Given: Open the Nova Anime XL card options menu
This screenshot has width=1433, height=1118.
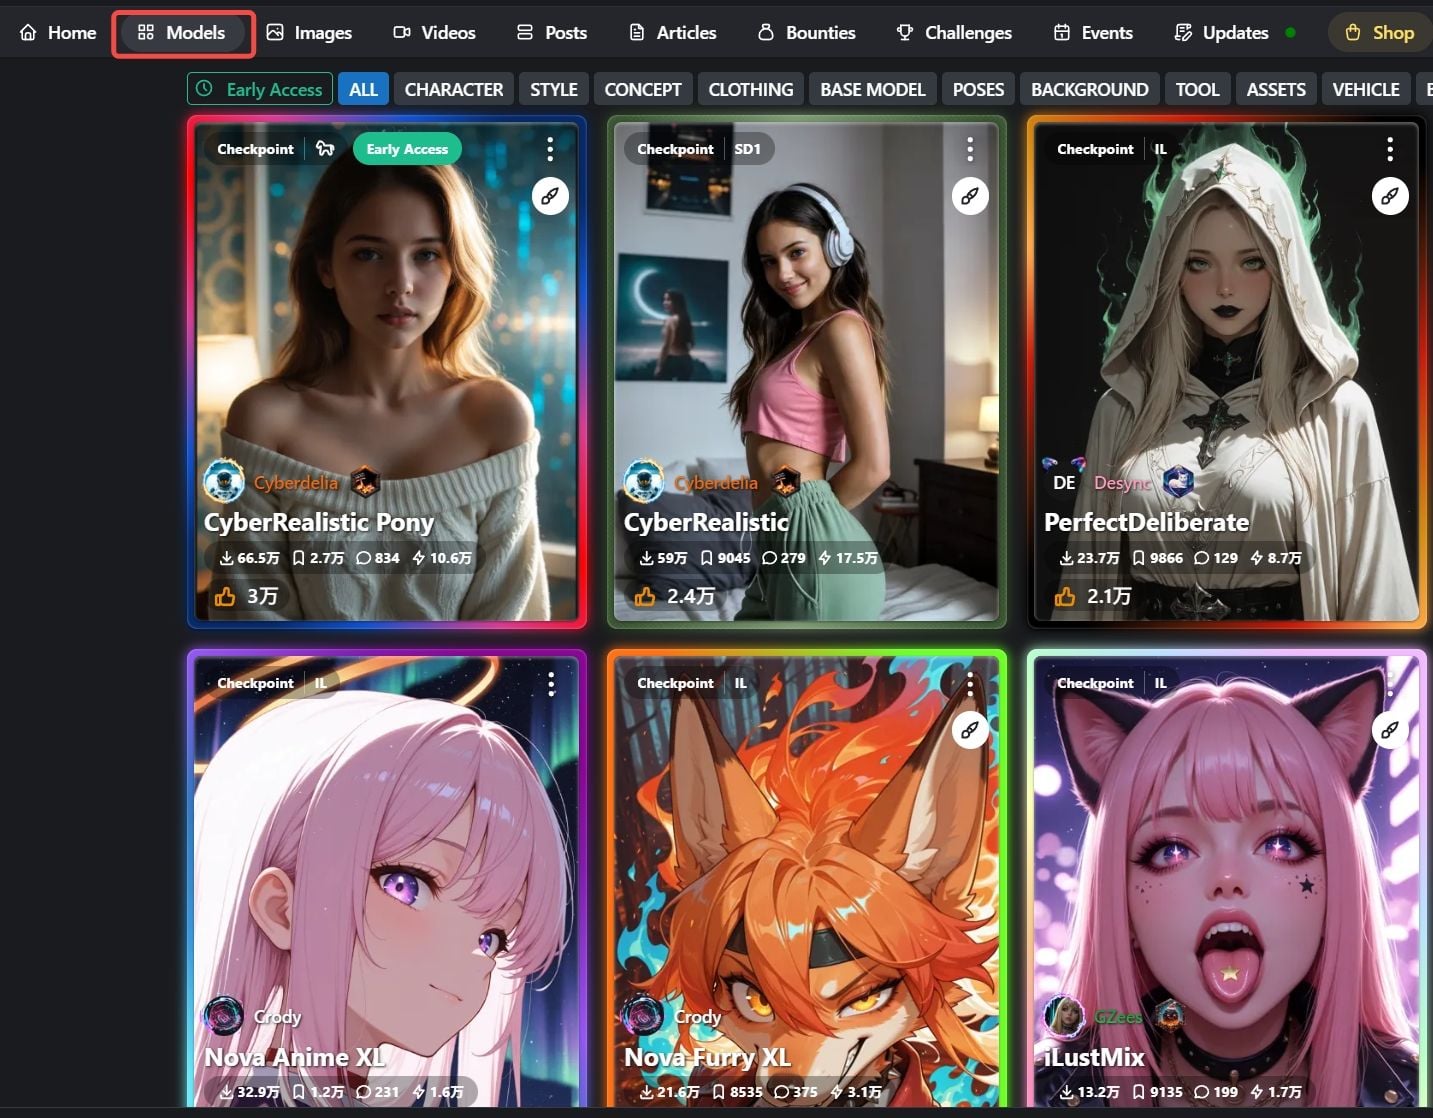Looking at the screenshot, I should pos(551,684).
